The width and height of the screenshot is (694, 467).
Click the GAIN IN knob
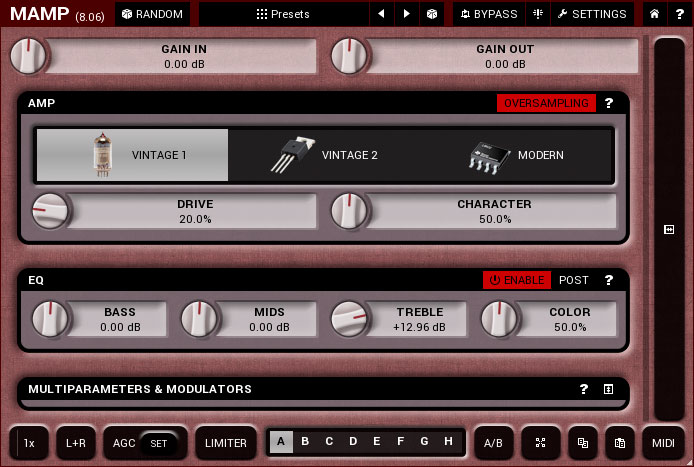pyautogui.click(x=28, y=56)
